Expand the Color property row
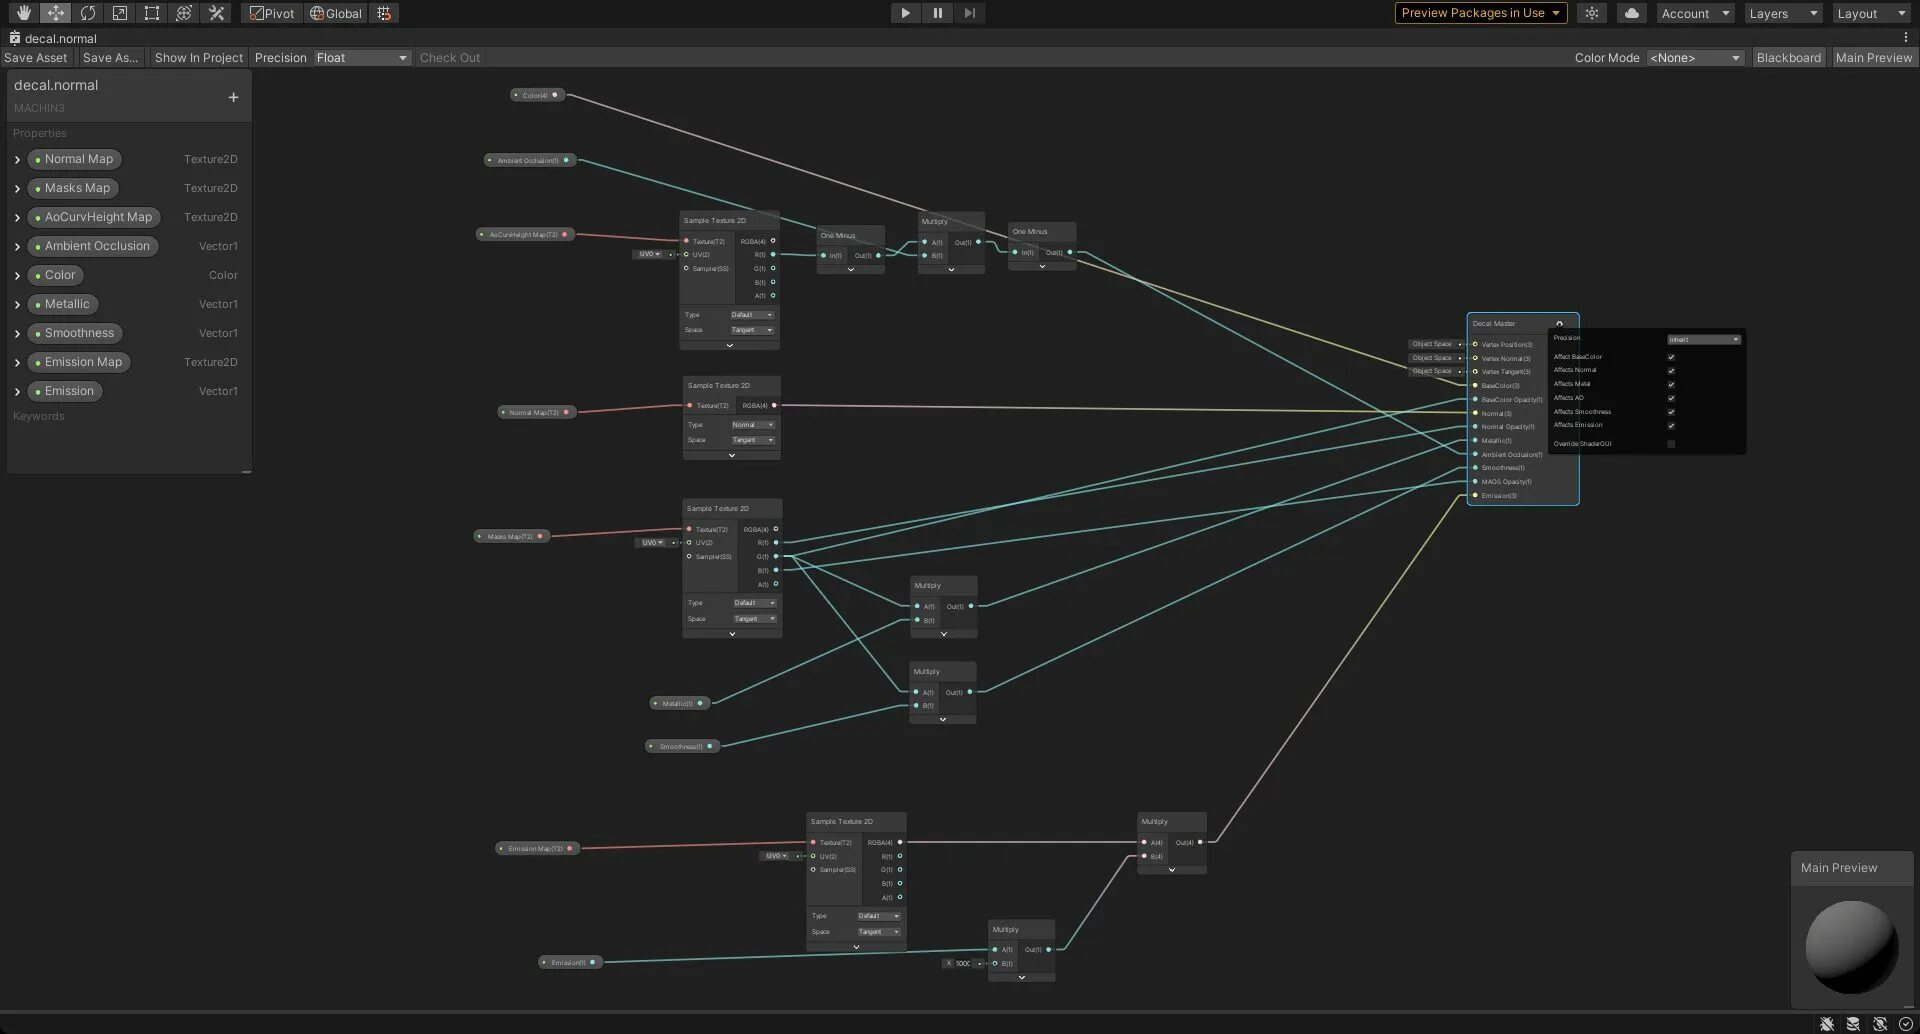The height and width of the screenshot is (1034, 1920). pos(17,276)
